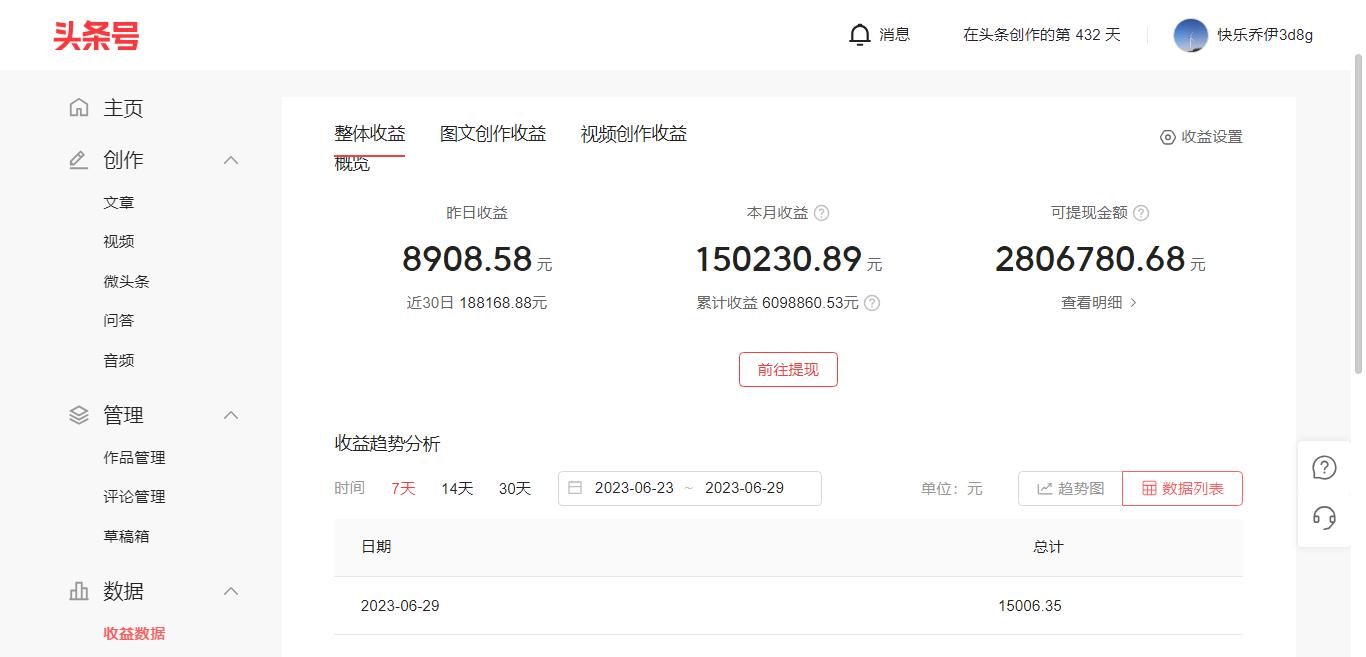
Task: Collapse the 创作 sidebar section
Action: click(x=232, y=159)
